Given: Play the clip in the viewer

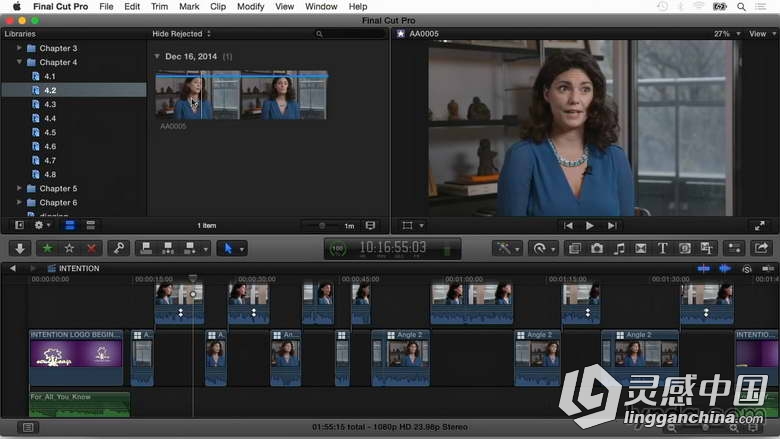Looking at the screenshot, I should pyautogui.click(x=589, y=226).
